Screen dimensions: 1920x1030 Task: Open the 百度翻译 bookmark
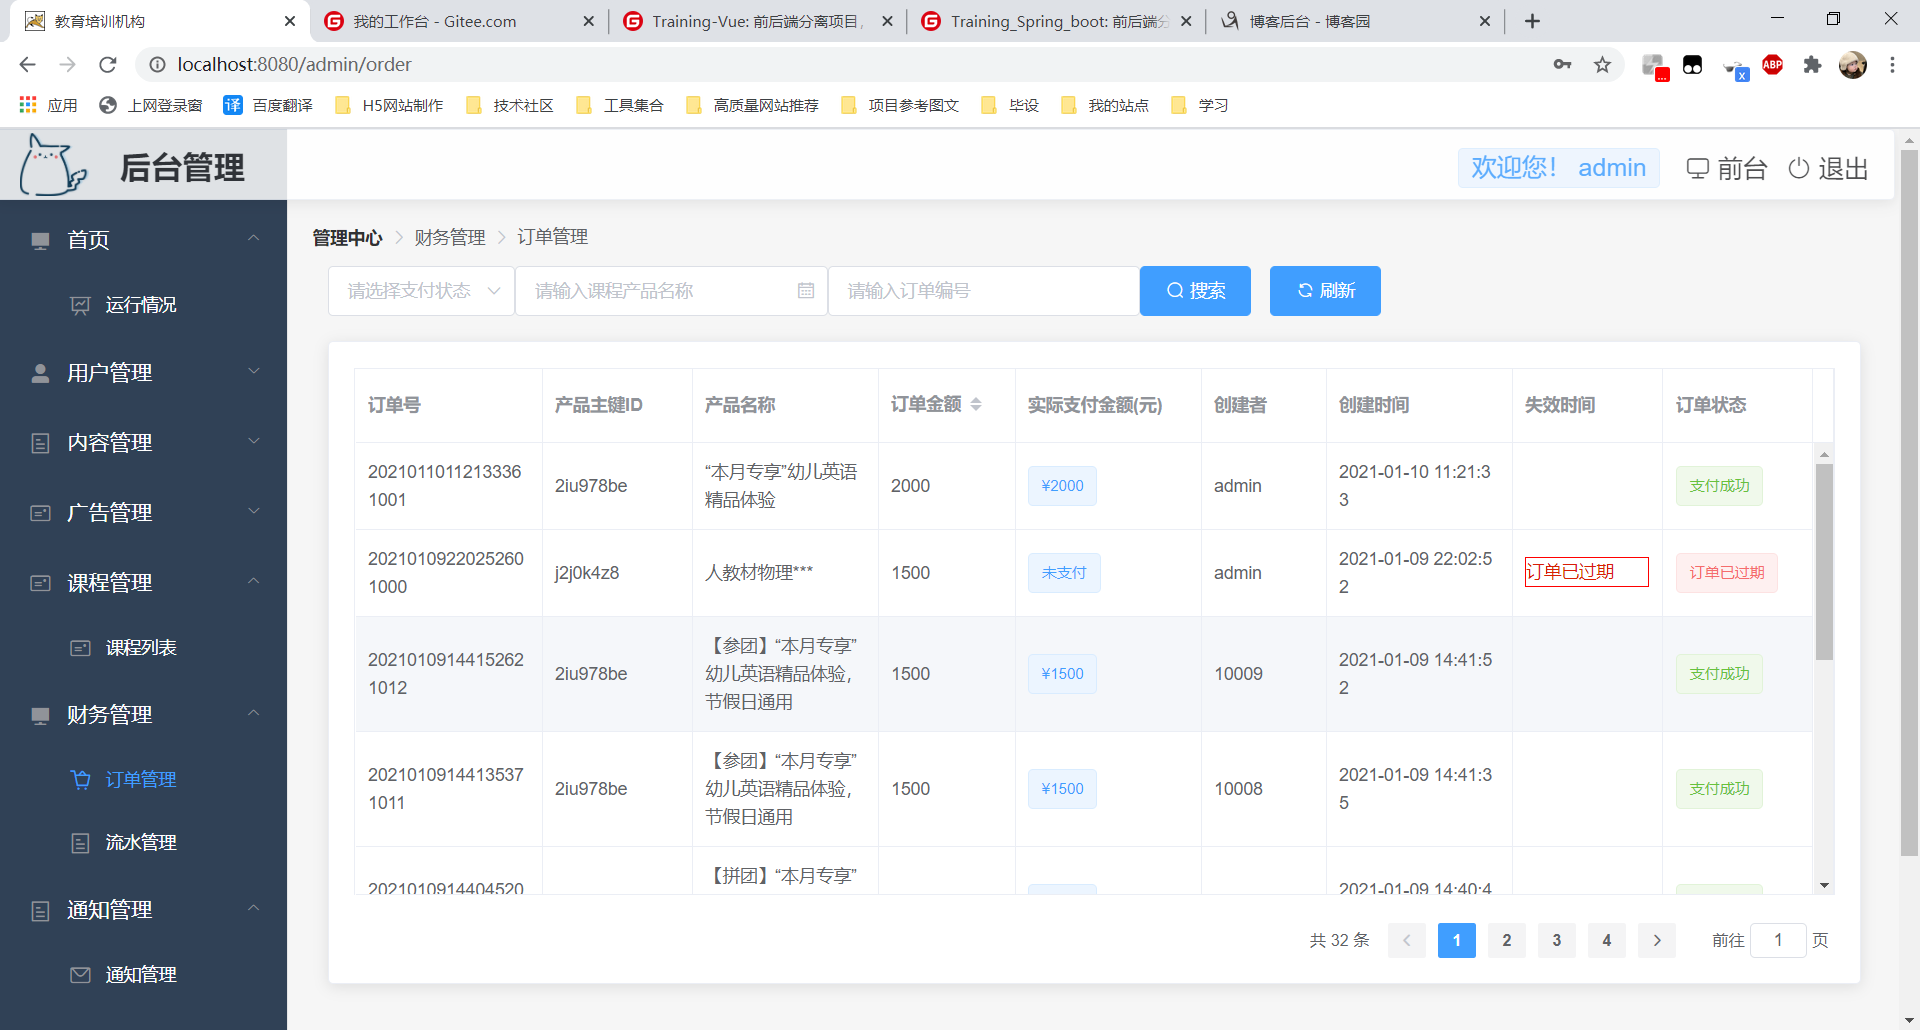[268, 105]
